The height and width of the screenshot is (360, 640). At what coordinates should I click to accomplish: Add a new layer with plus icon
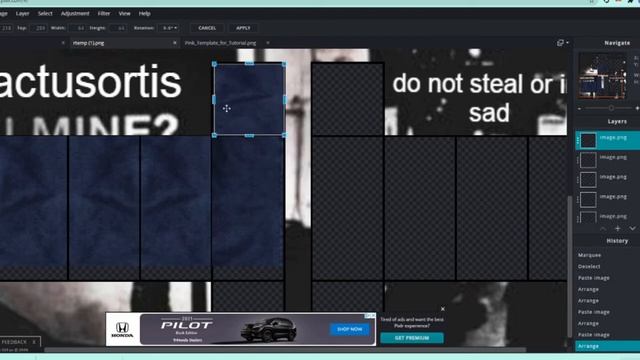618,229
